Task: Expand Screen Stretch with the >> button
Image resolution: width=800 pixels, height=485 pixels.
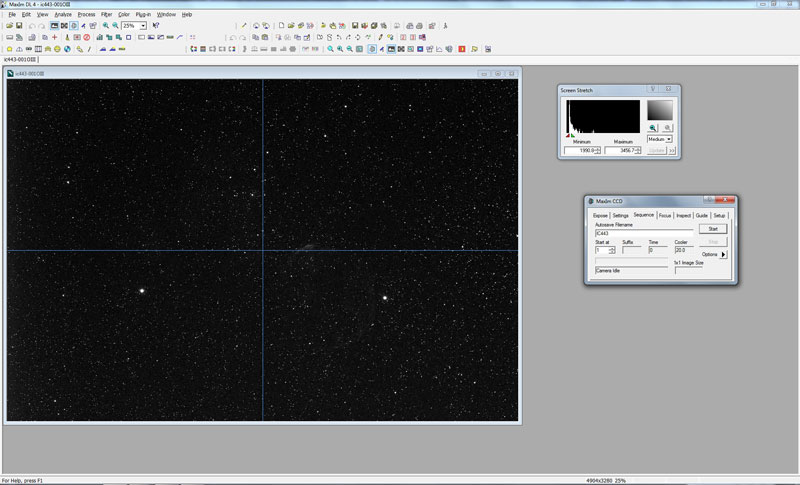Action: pos(673,150)
